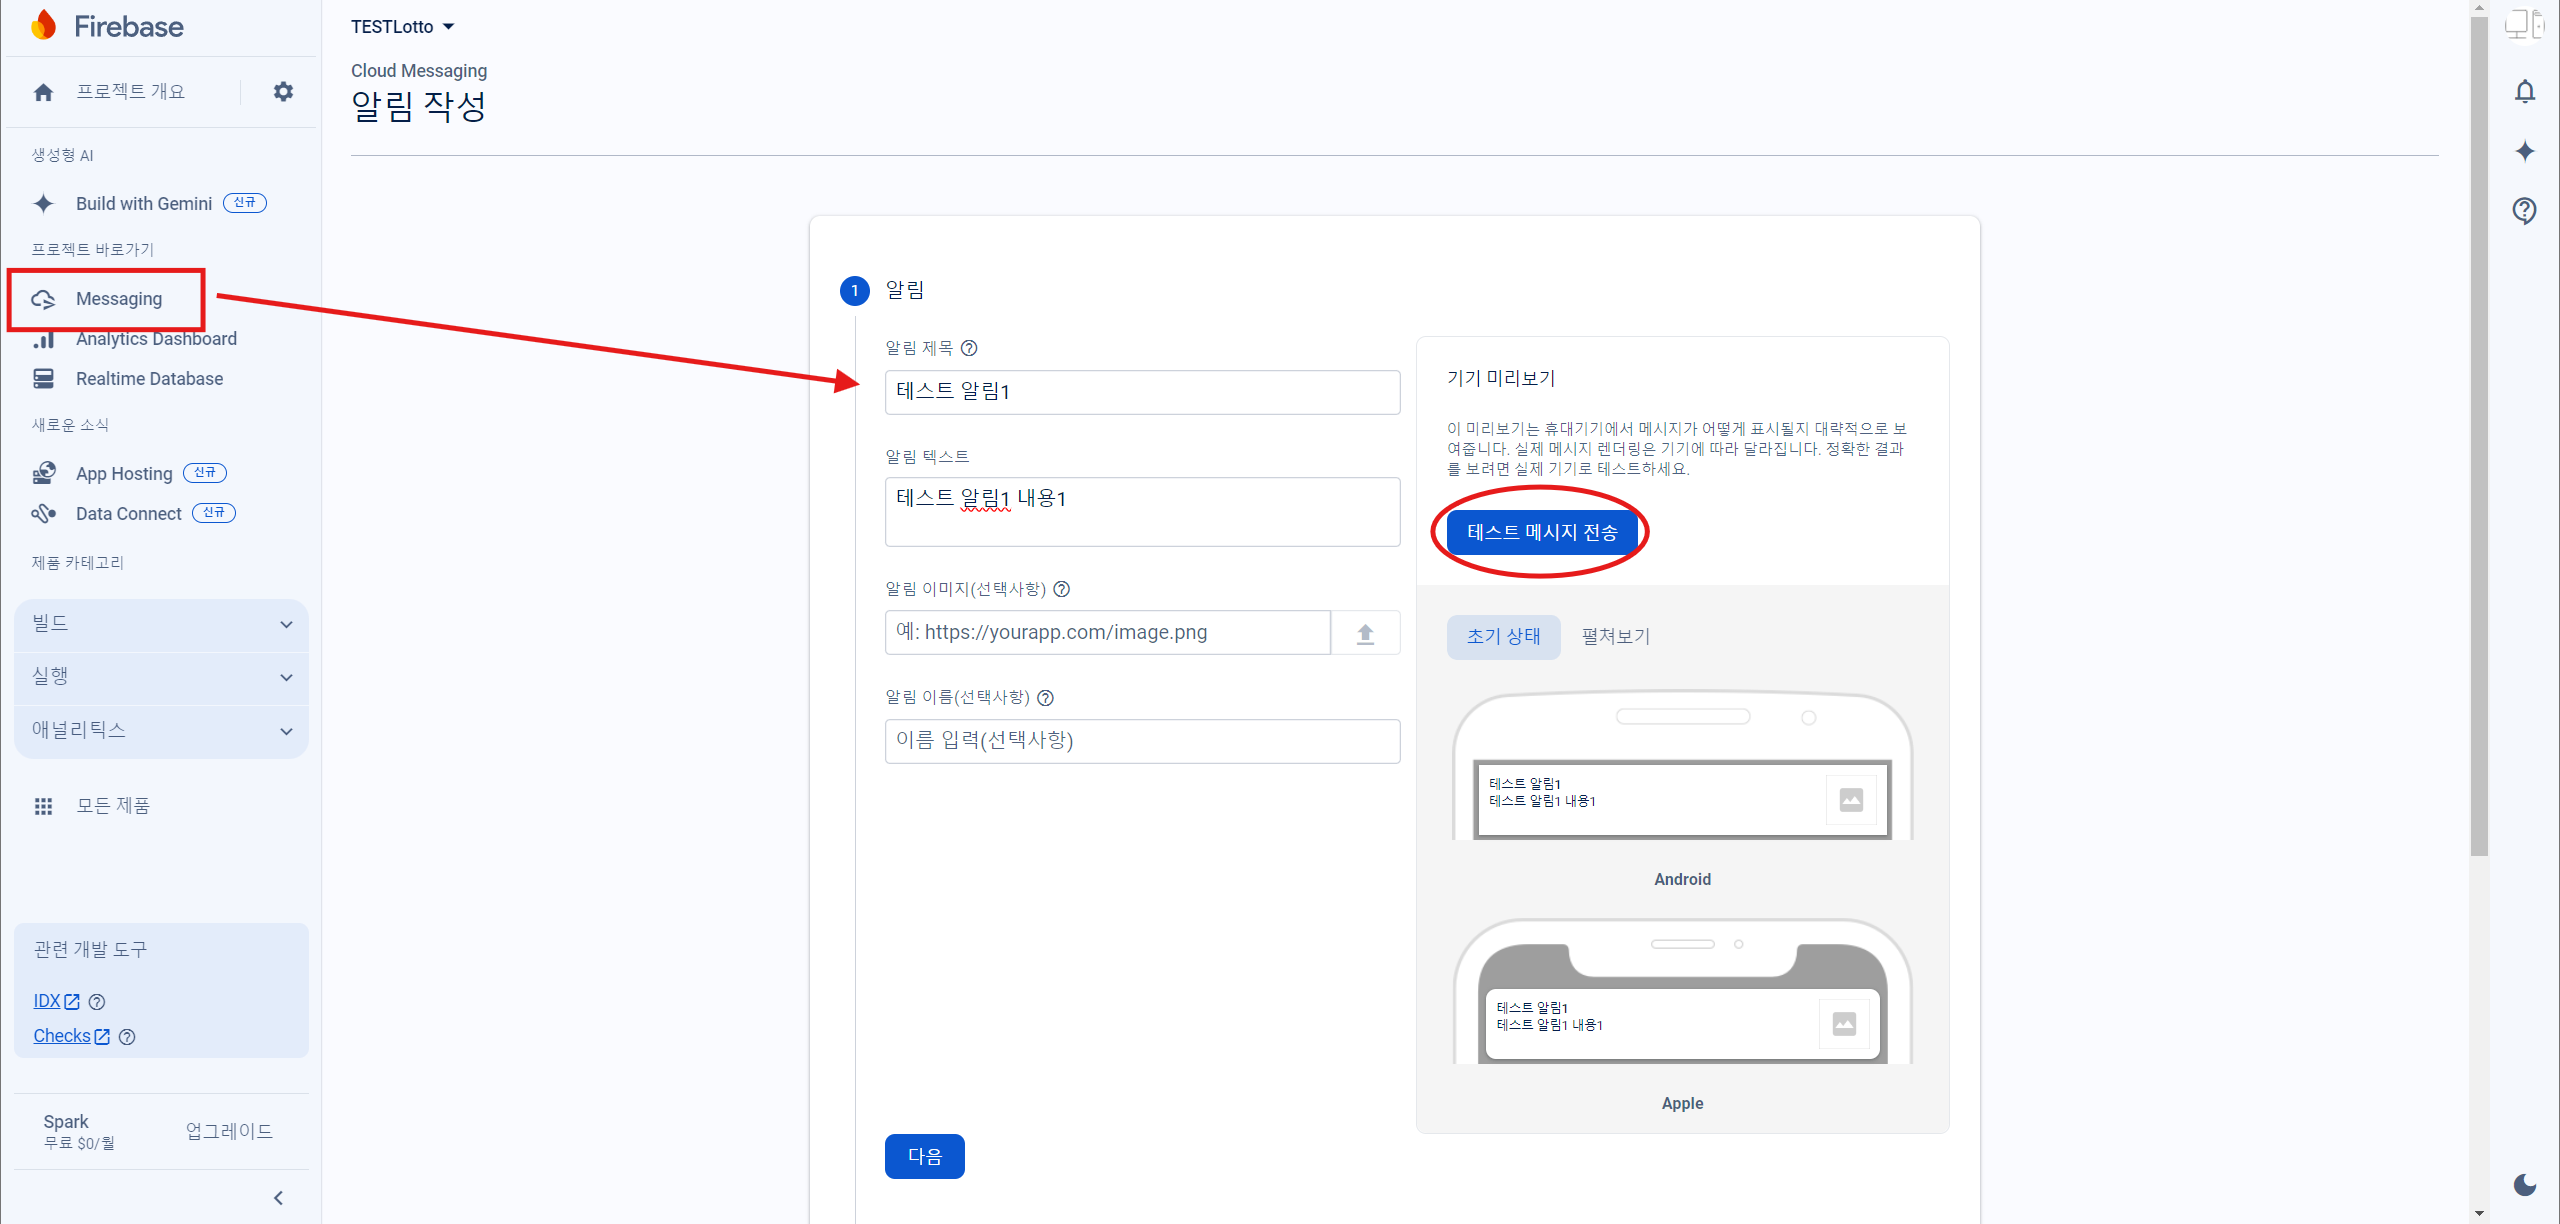Image resolution: width=2560 pixels, height=1224 pixels.
Task: Open the 모든 제품 grid icon
Action: (x=43, y=806)
